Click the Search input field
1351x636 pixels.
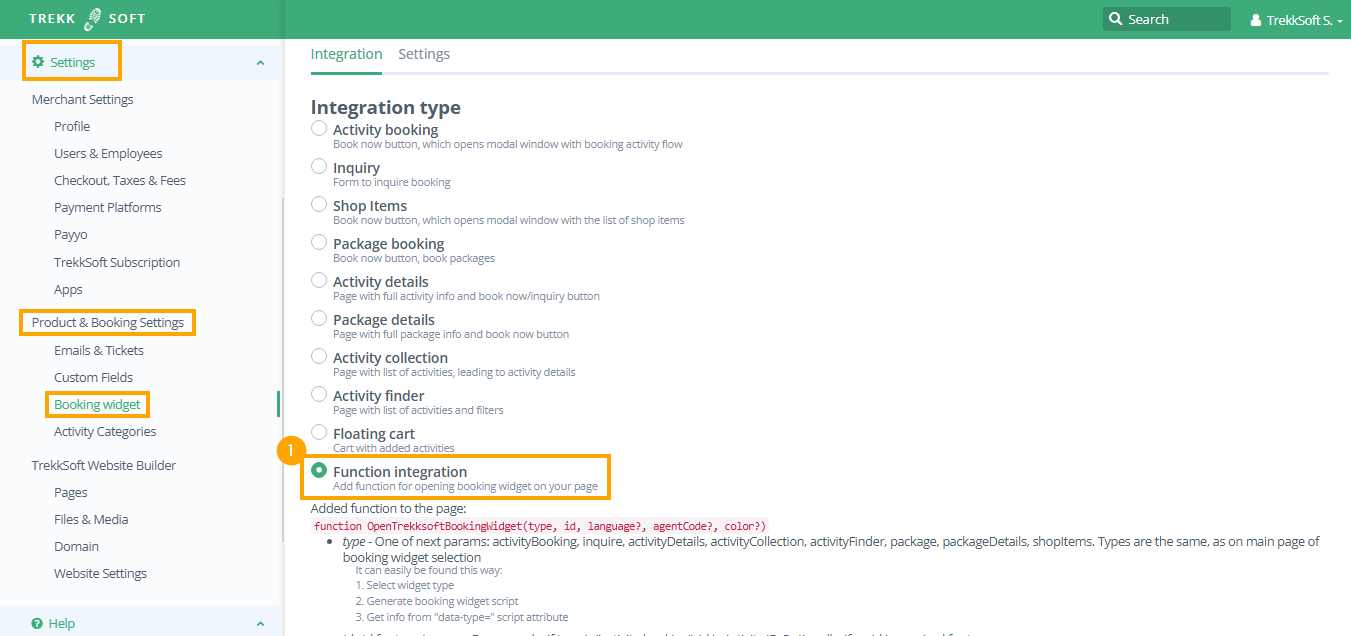point(1175,19)
